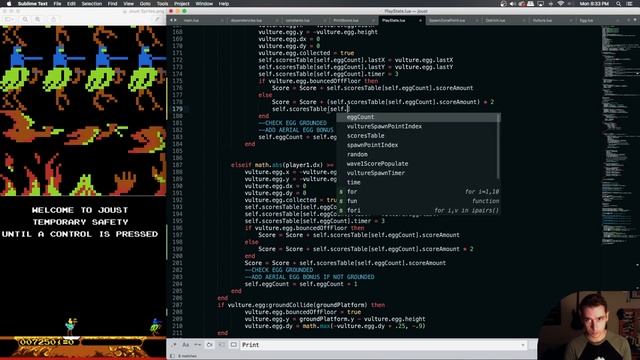
Task: Select 'vultureSpawnTimer' autocomplete suggestion
Action: (x=417, y=173)
